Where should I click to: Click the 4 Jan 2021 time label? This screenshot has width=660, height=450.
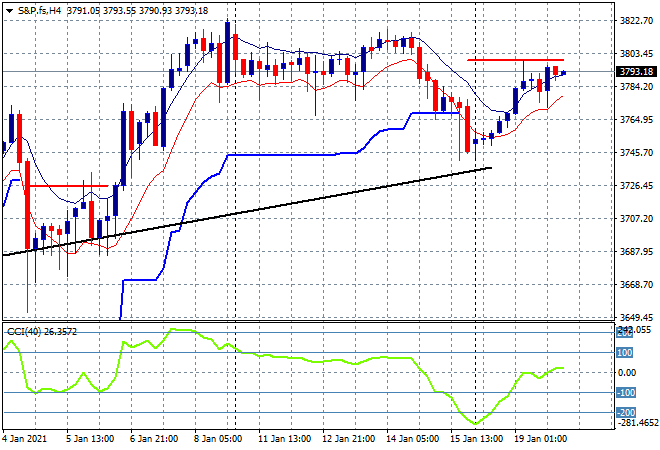pos(25,439)
